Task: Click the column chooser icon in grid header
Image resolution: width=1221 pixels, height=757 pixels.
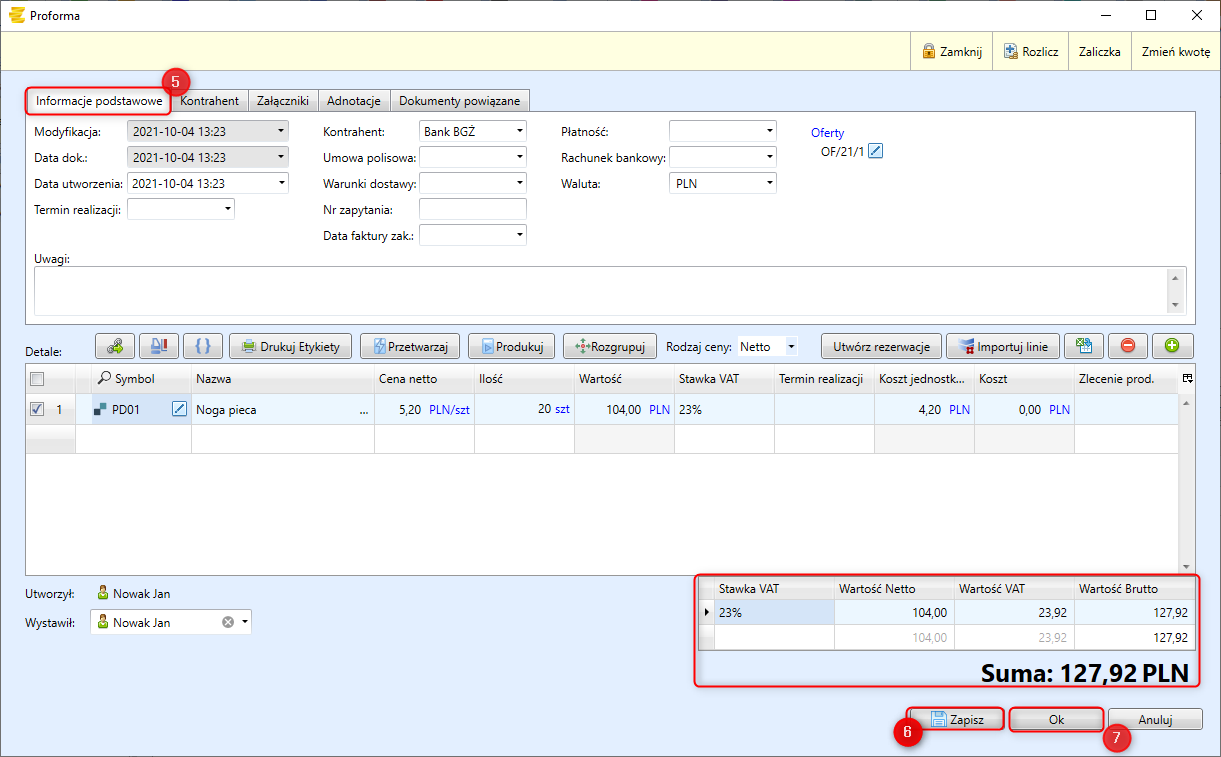Action: pyautogui.click(x=1187, y=379)
